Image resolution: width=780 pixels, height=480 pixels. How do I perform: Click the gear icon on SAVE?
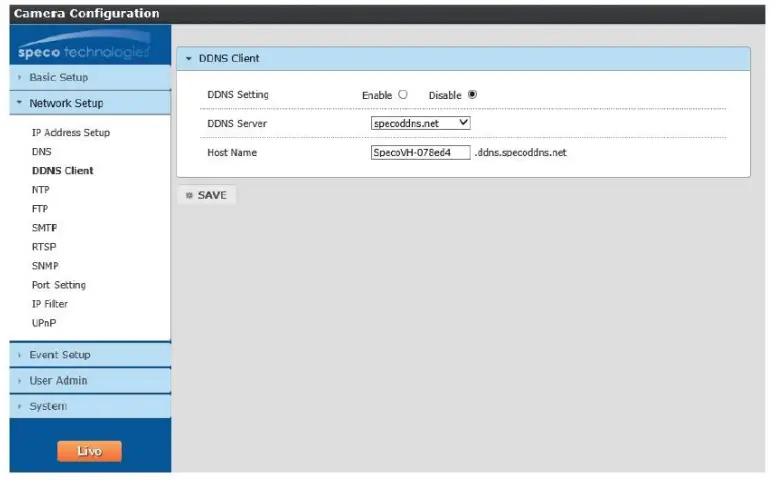189,195
